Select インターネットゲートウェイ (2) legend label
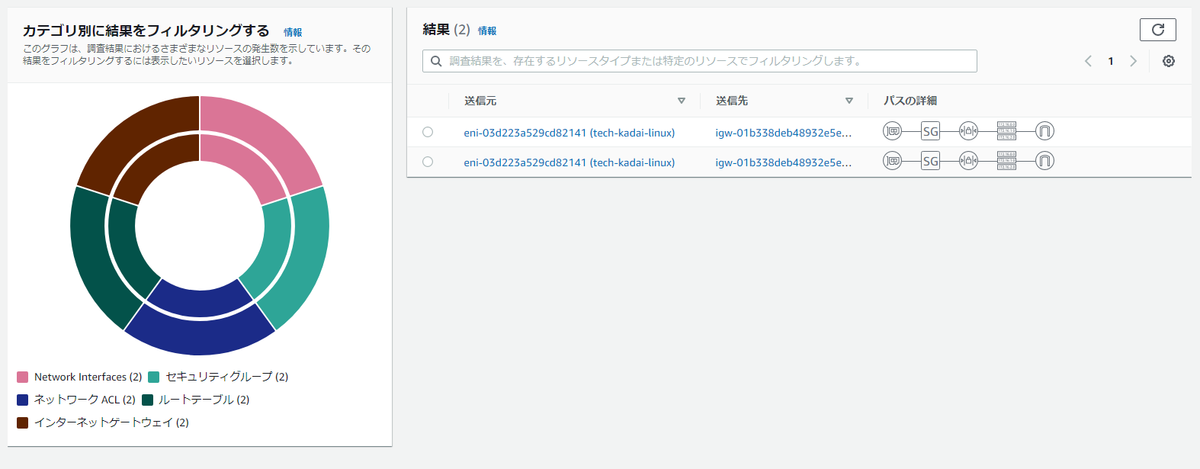This screenshot has width=1200, height=469. 112,423
